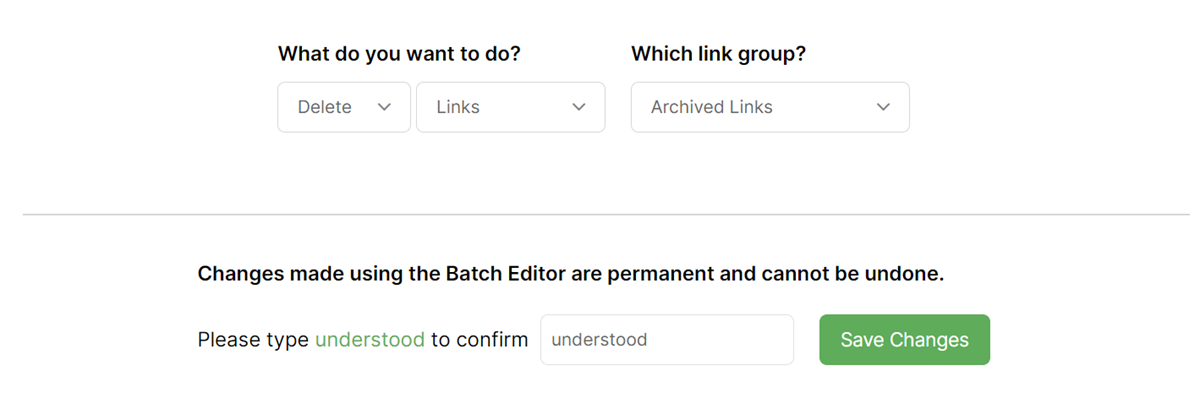This screenshot has height=415, width=1200.
Task: Click the chevron in Archived Links selector
Action: click(x=883, y=107)
